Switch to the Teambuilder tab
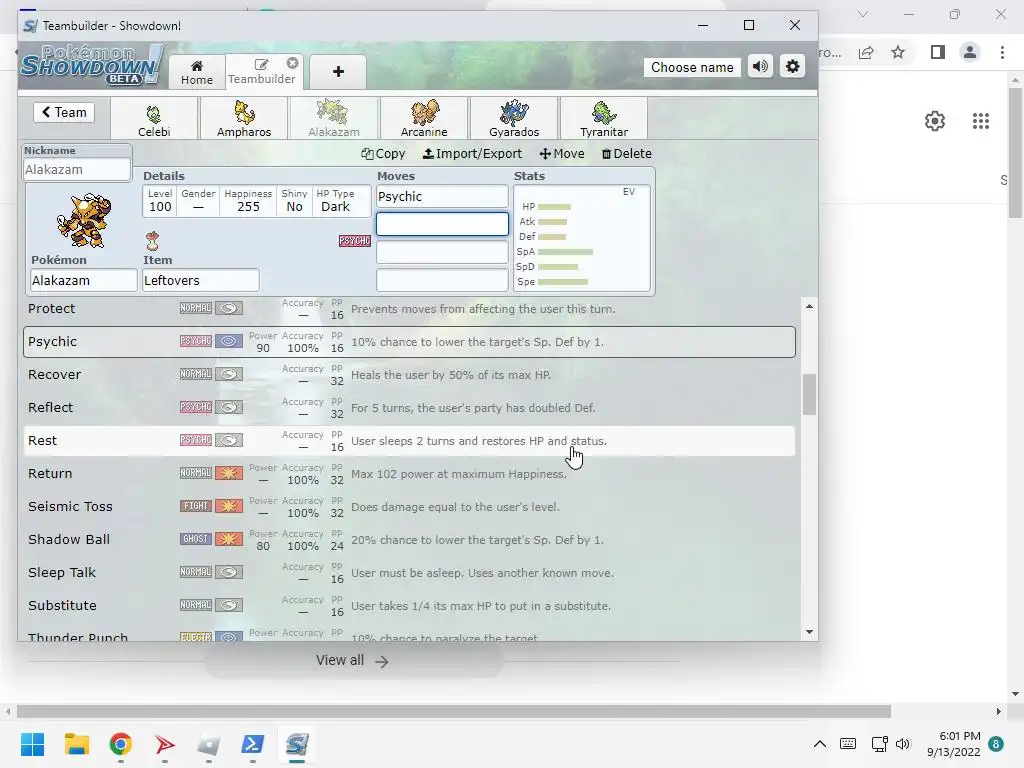 261,72
